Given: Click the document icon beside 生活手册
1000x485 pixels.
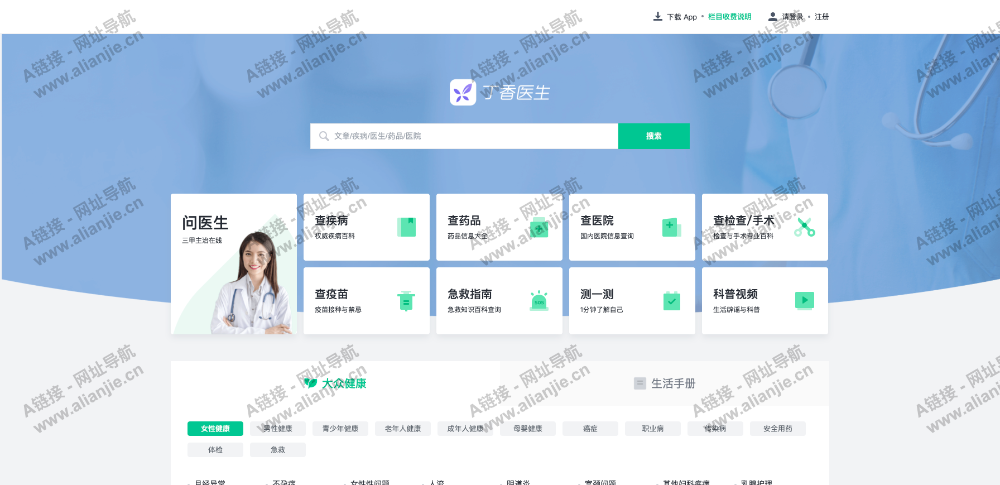Looking at the screenshot, I should click(640, 384).
